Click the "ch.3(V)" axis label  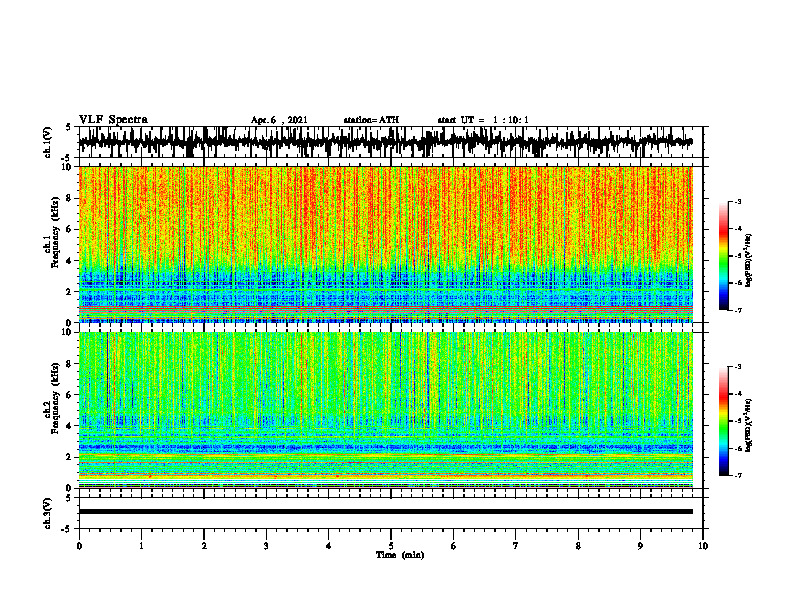pos(48,513)
